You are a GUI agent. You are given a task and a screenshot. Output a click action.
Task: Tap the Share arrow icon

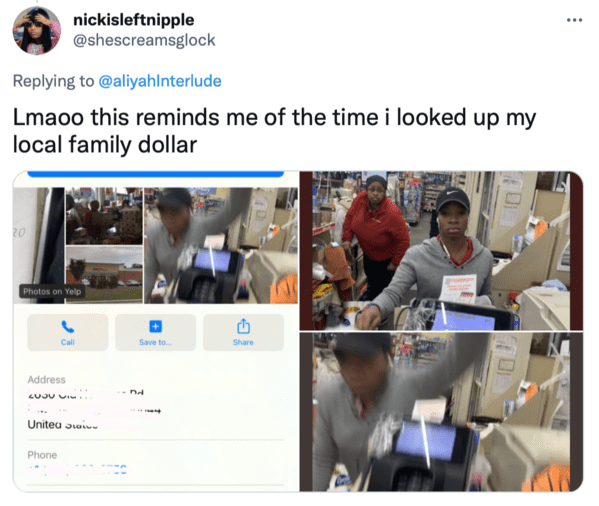pyautogui.click(x=243, y=326)
